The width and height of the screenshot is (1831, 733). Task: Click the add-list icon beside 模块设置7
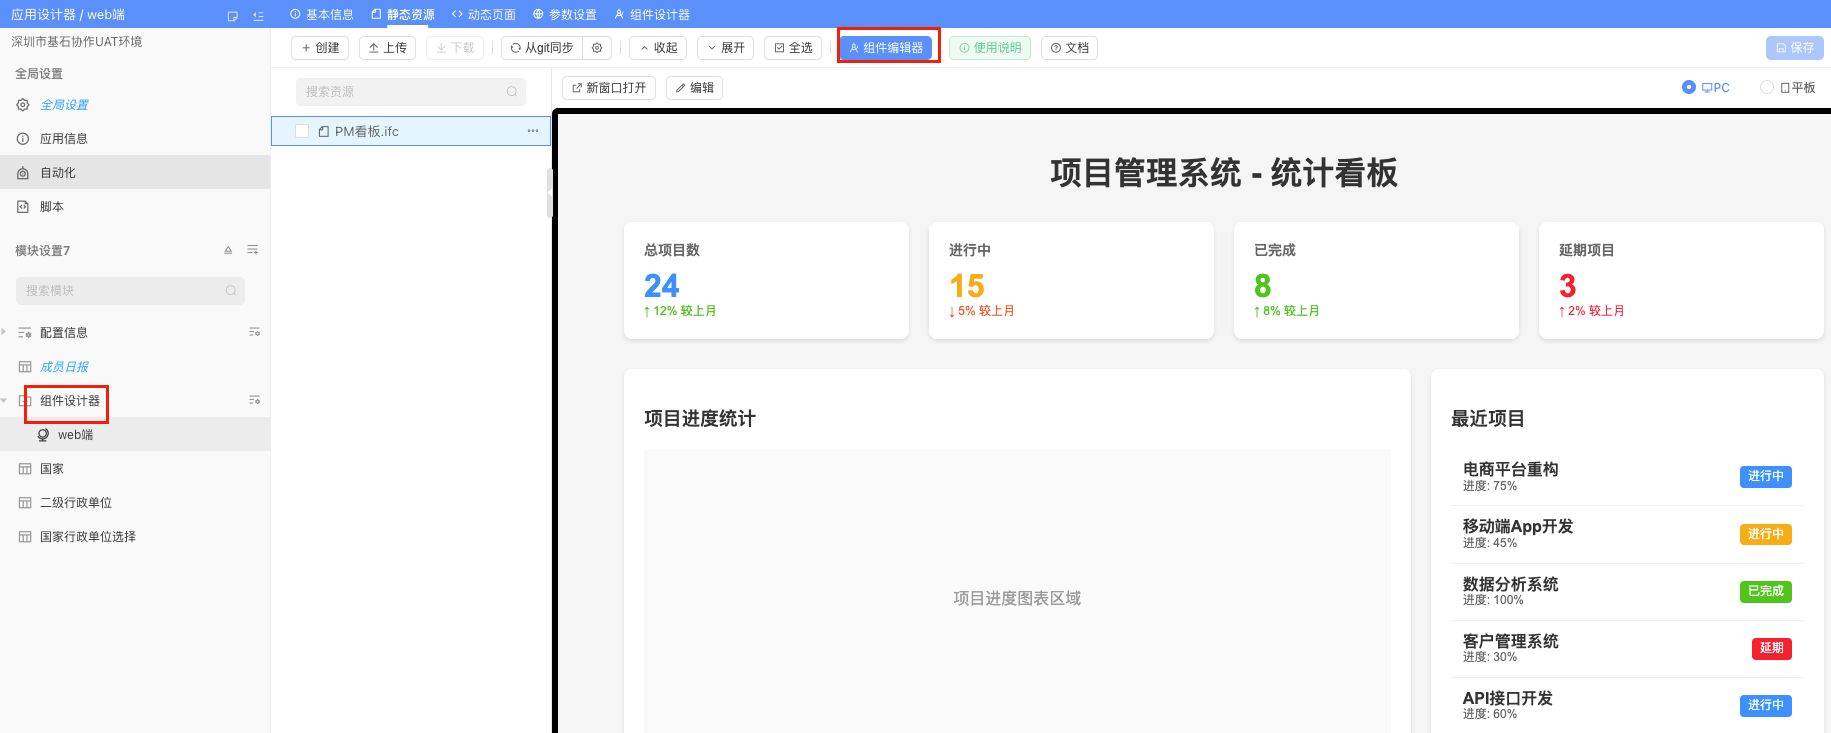pyautogui.click(x=253, y=250)
